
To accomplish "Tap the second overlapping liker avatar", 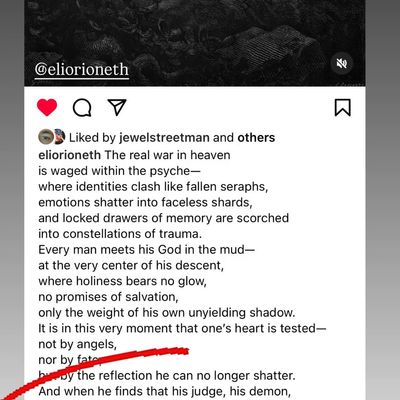I will pos(60,137).
